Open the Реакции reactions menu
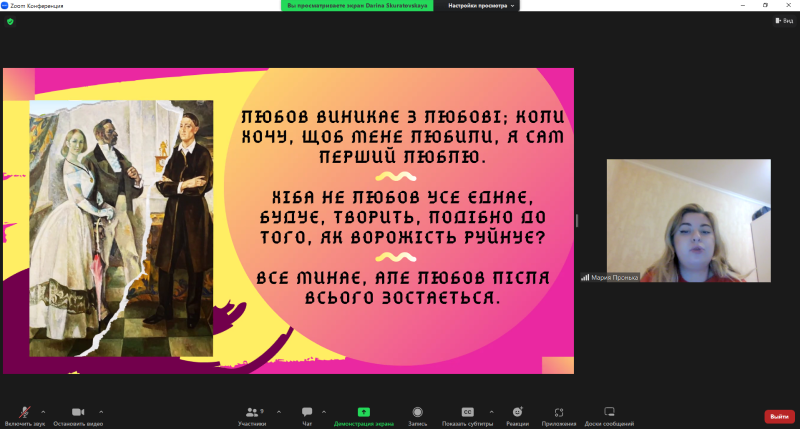800x429 pixels. click(x=517, y=415)
